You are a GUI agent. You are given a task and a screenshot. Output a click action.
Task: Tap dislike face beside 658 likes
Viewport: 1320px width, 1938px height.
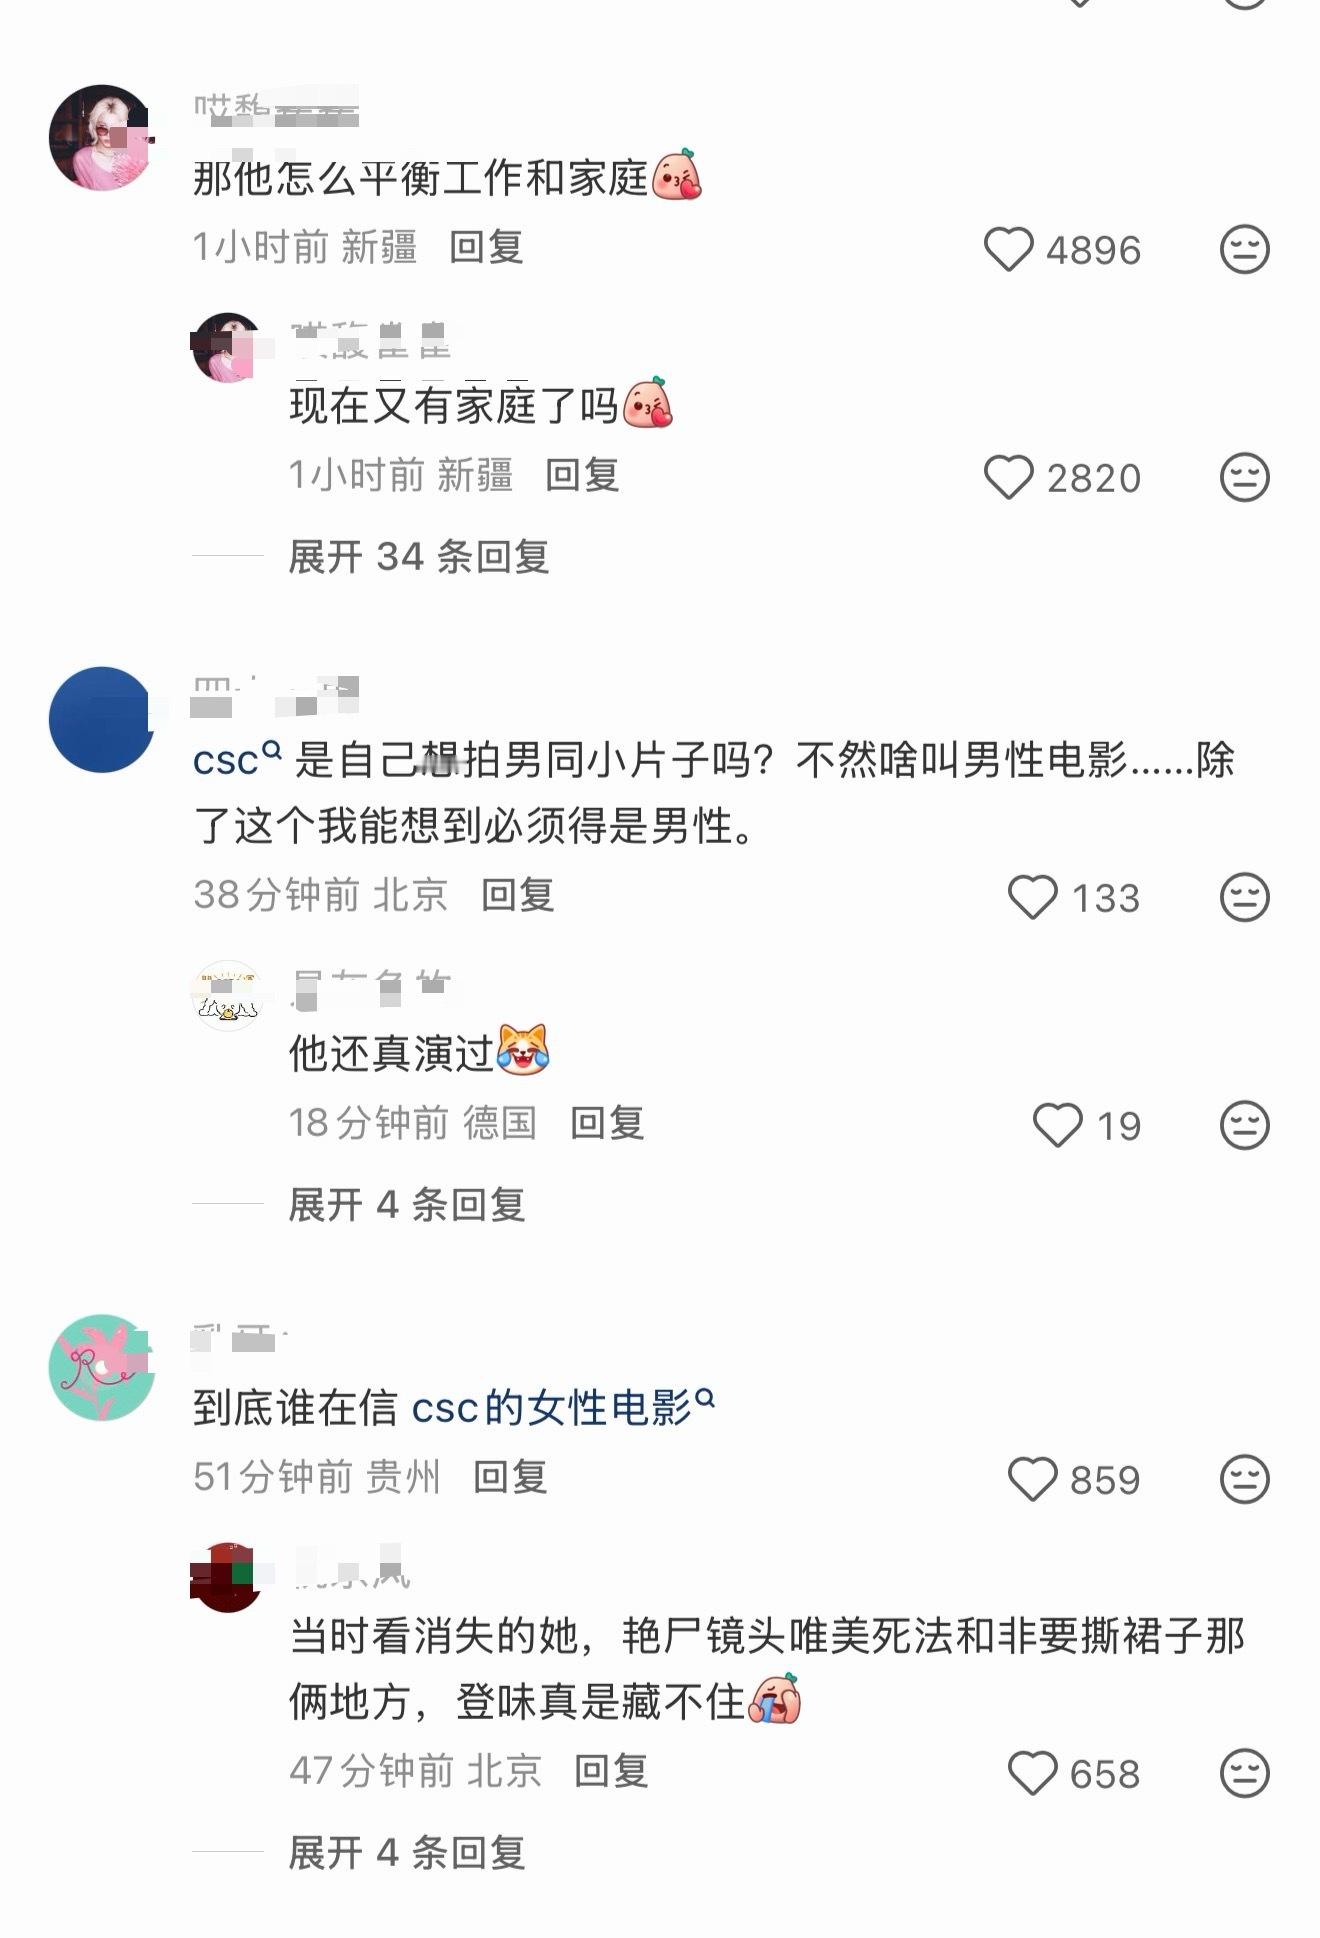click(x=1244, y=1773)
